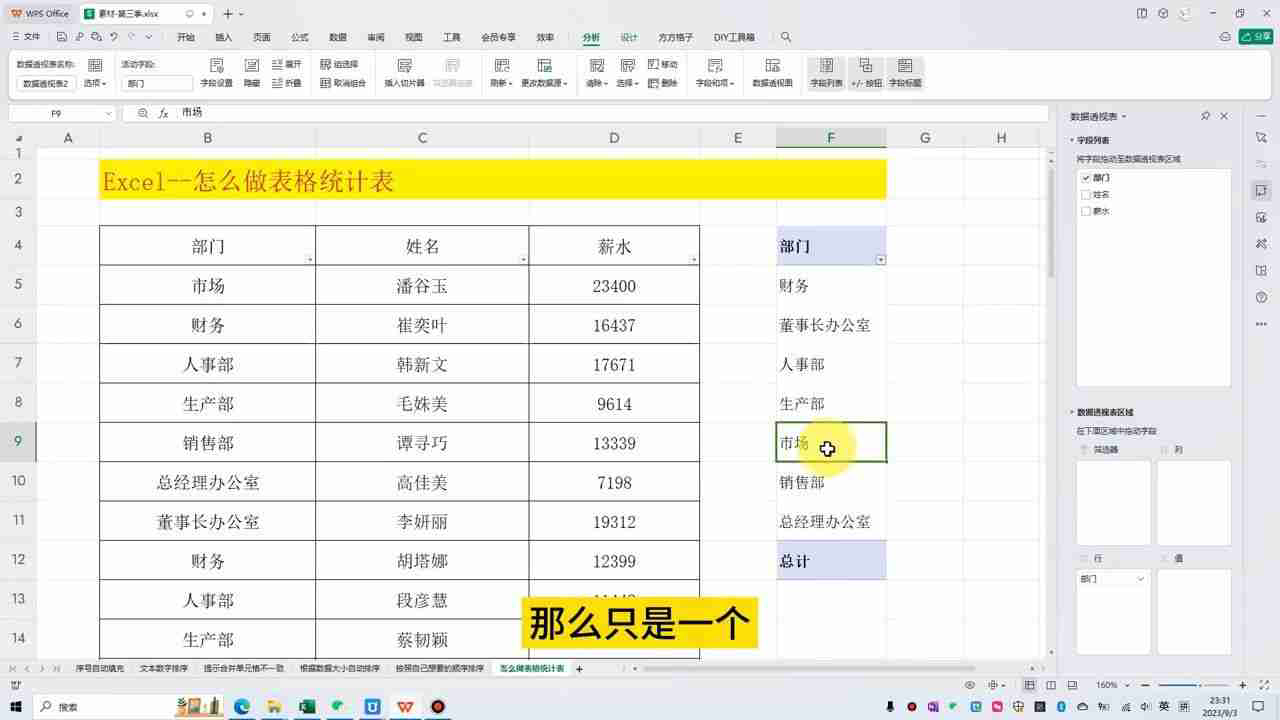
Task: Open the 字段和项 dropdown
Action: 715,84
